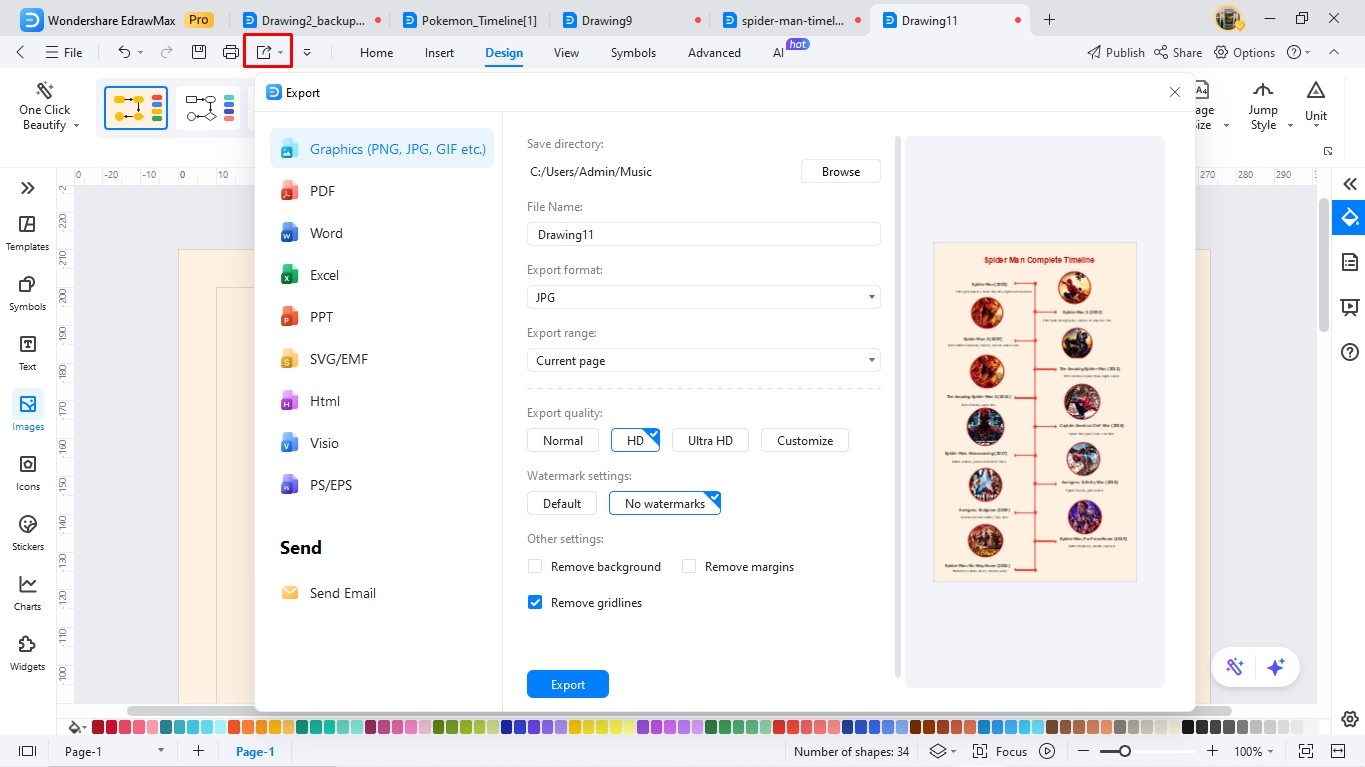
Task: Open the Advanced ribbon tab
Action: (x=714, y=53)
